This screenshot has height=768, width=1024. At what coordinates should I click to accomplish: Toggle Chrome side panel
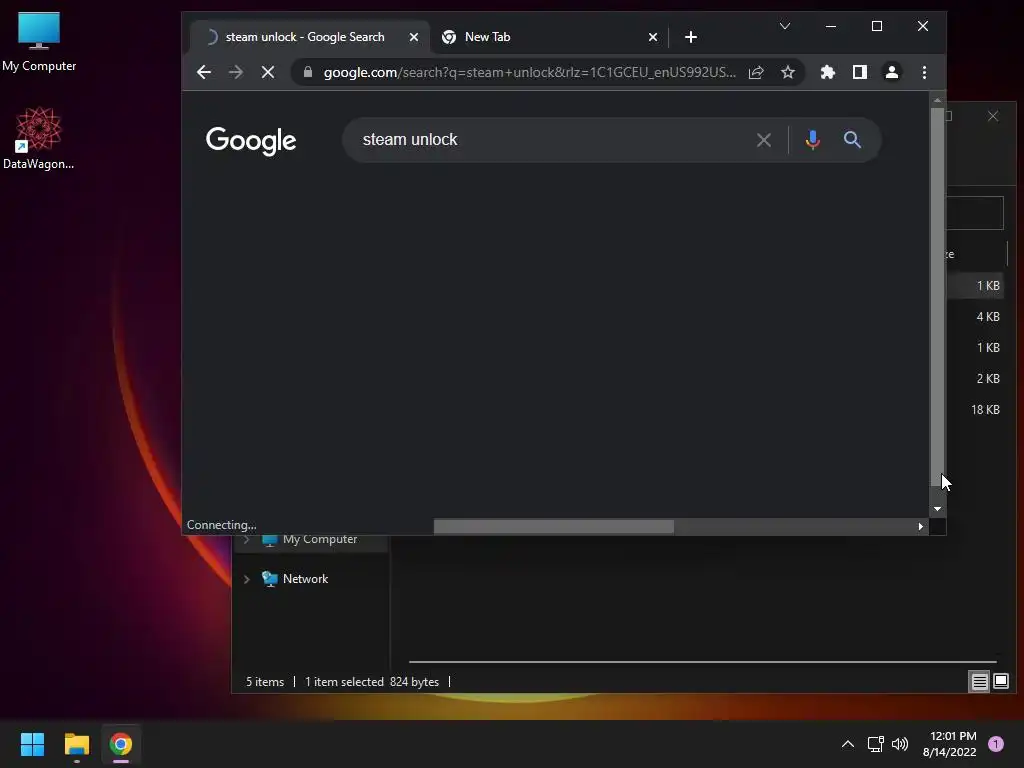pyautogui.click(x=859, y=72)
